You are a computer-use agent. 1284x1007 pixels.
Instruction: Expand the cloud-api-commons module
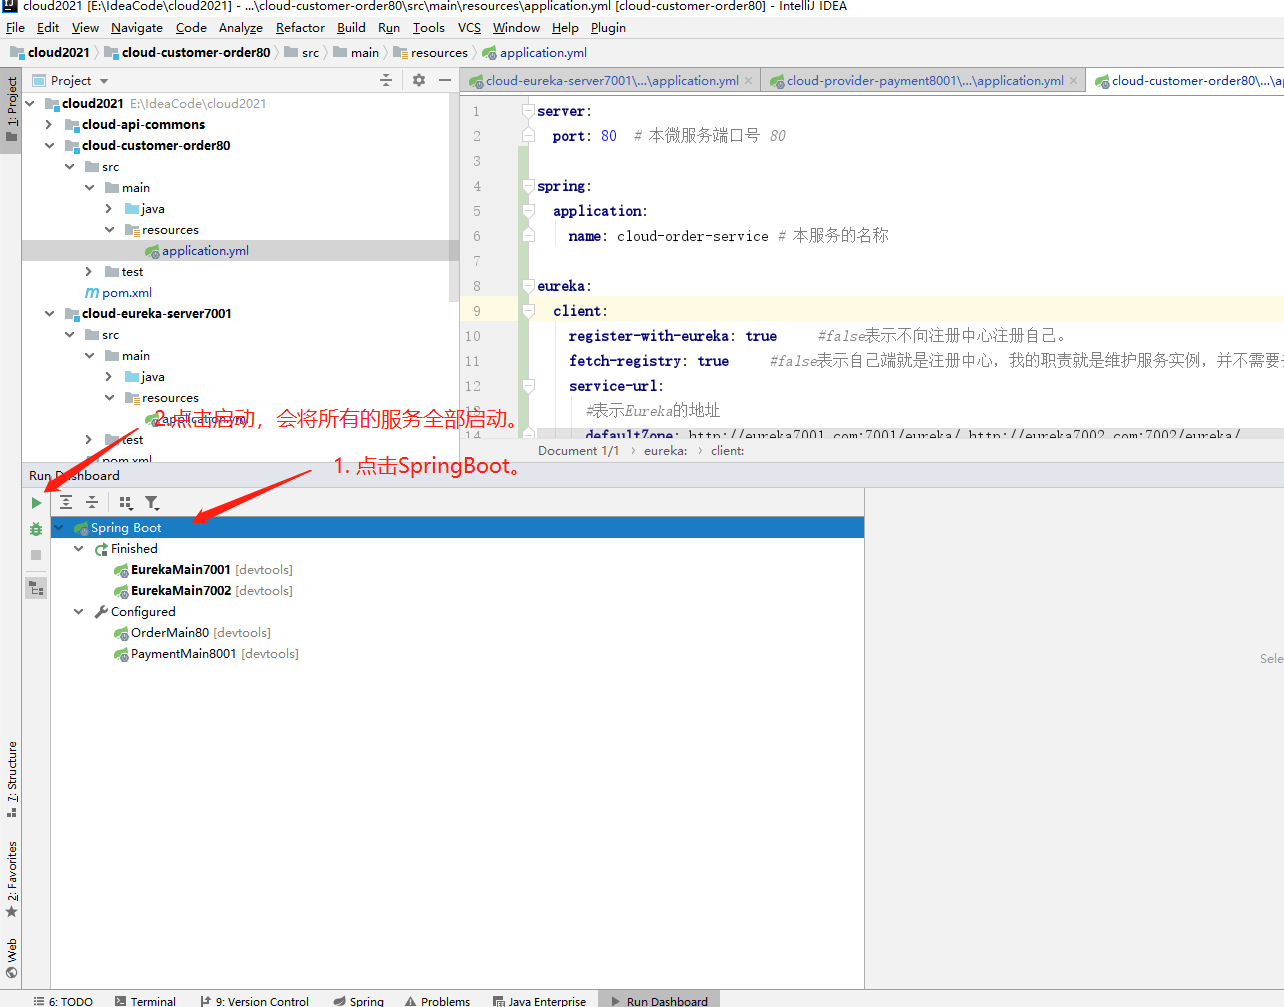coord(49,124)
